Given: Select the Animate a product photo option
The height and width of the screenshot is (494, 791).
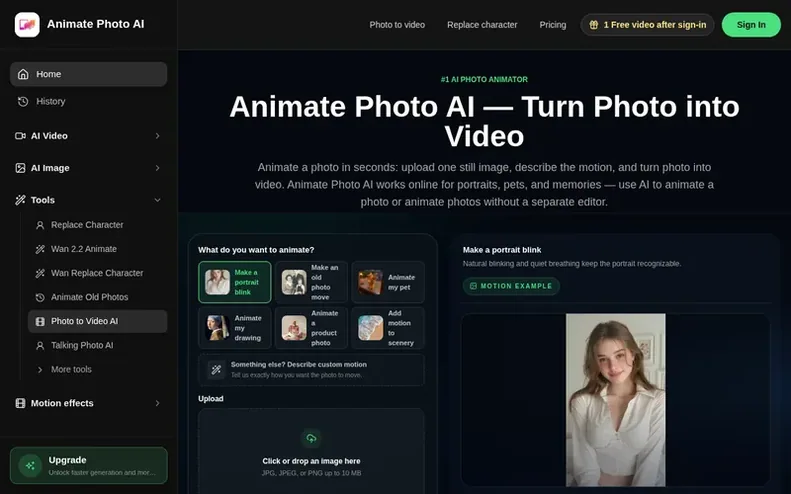Looking at the screenshot, I should tap(311, 328).
